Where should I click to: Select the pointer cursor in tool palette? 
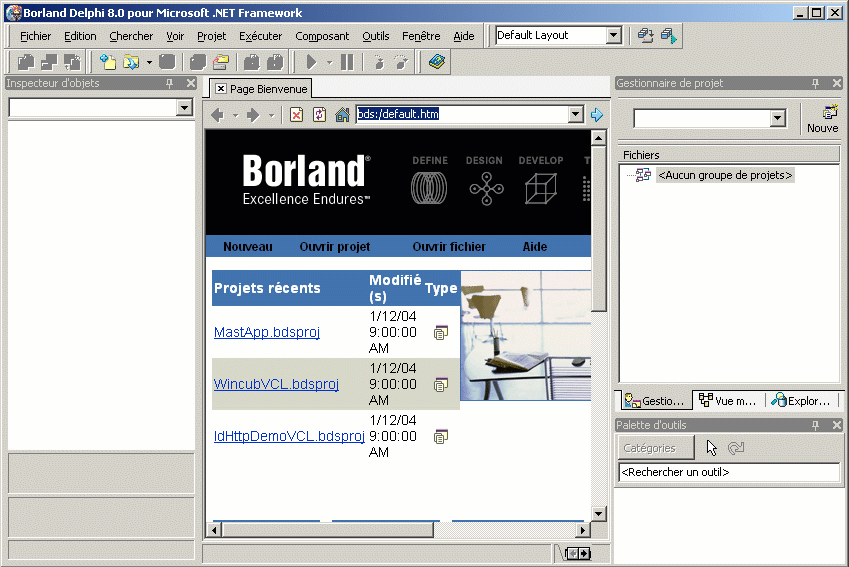click(x=711, y=448)
